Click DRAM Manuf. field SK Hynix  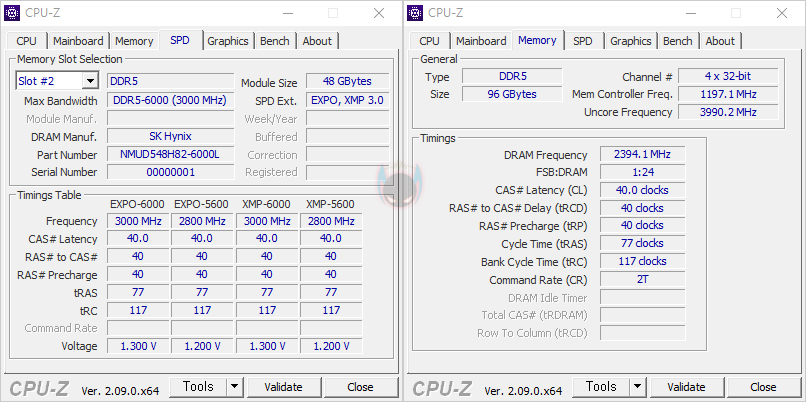170,136
